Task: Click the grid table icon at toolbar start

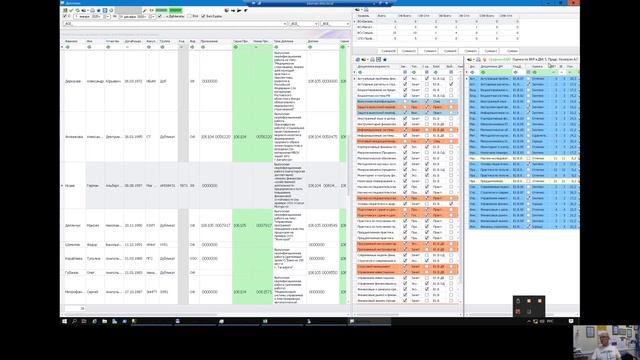Action: point(65,10)
